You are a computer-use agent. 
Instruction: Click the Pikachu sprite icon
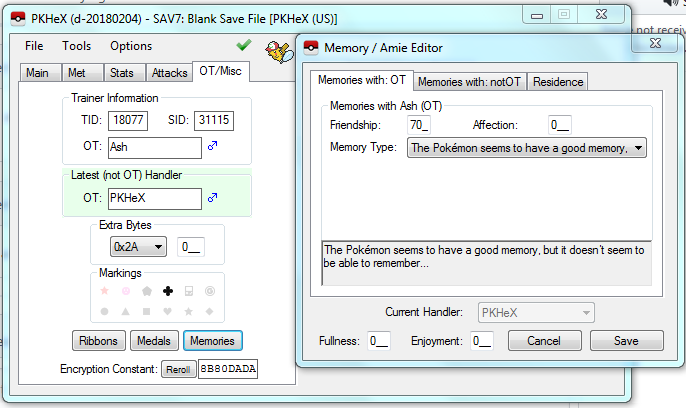[x=279, y=52]
